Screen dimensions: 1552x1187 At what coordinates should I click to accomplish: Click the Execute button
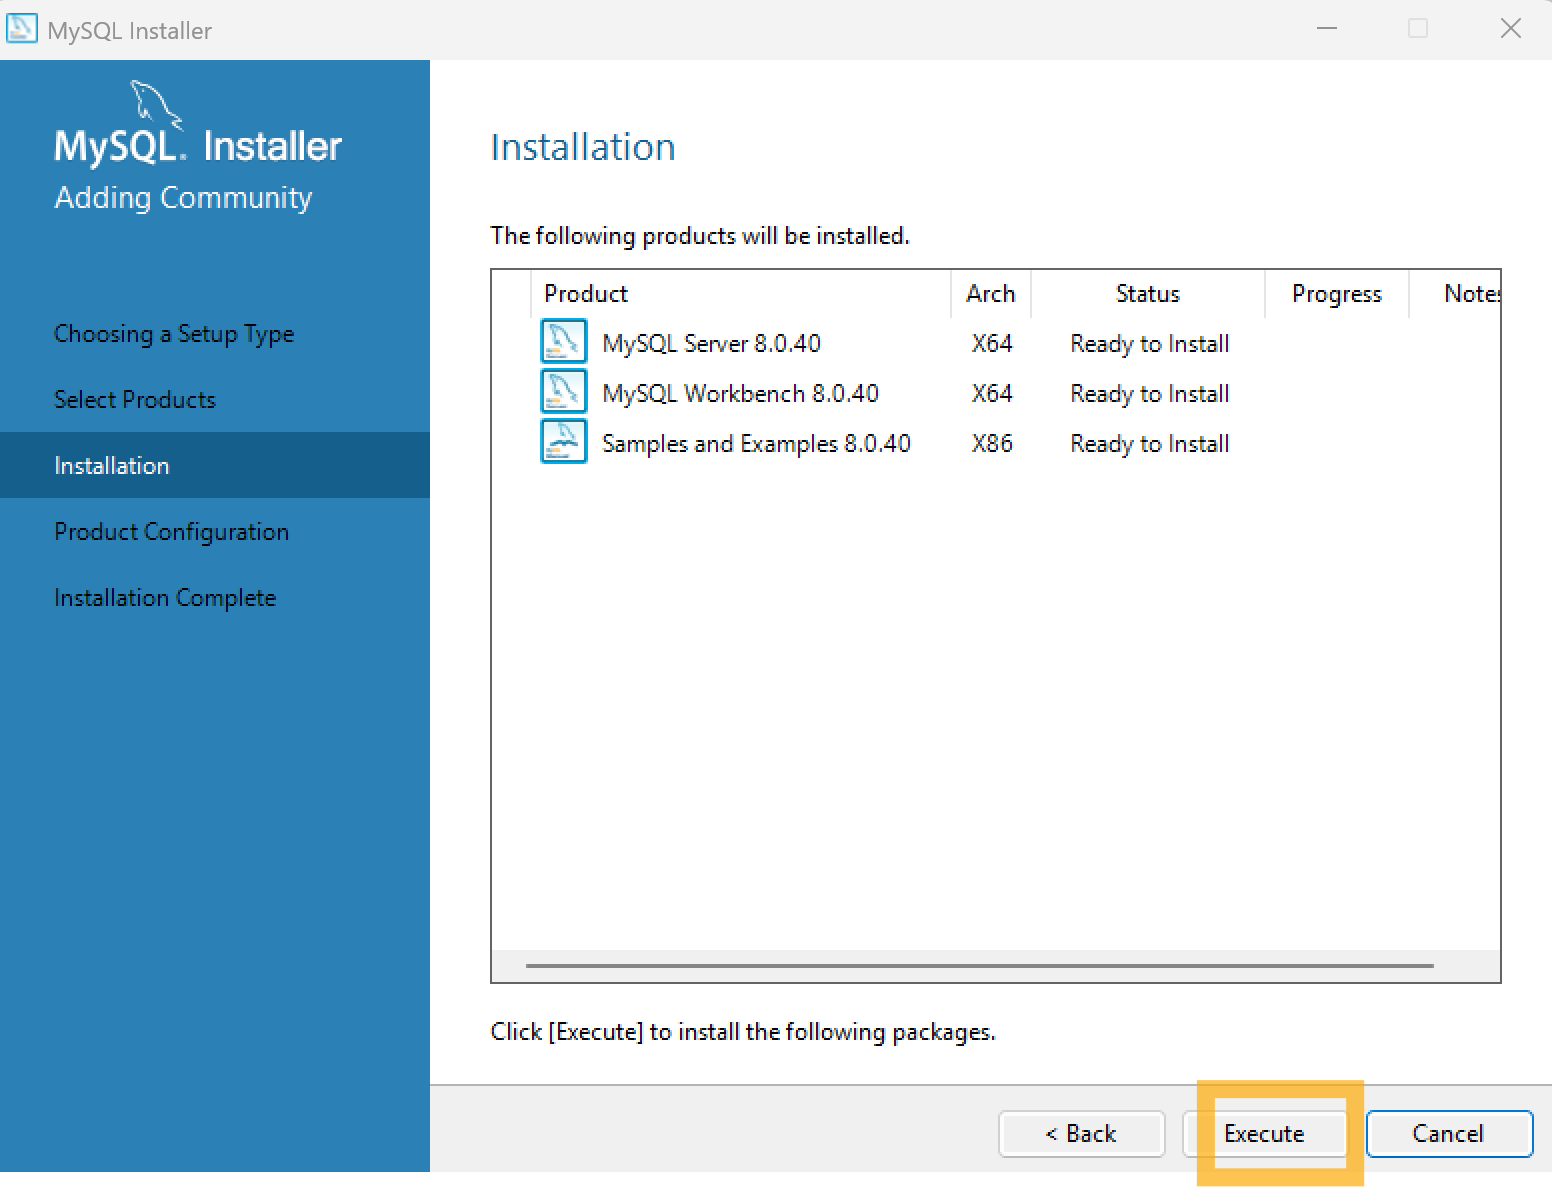point(1264,1133)
